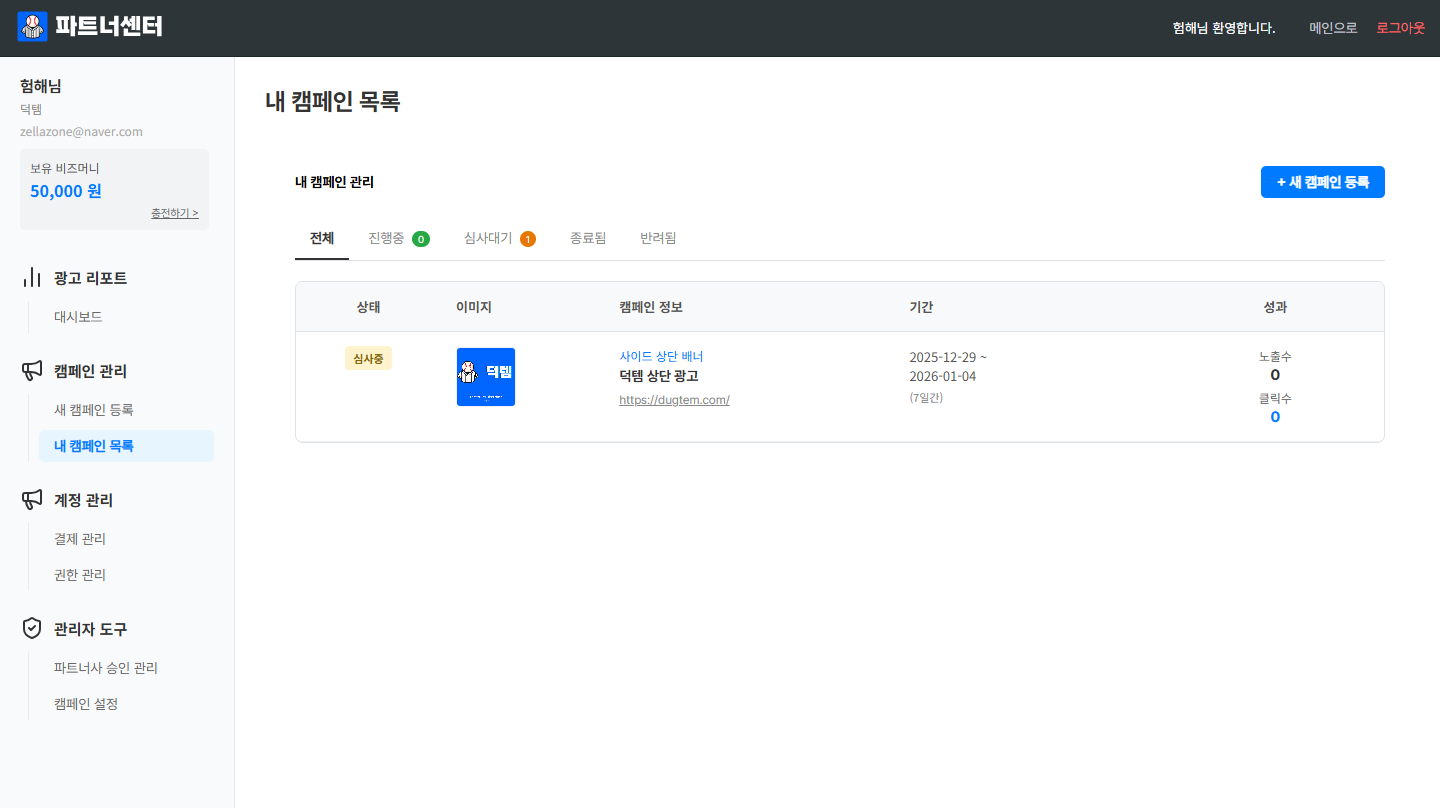The height and width of the screenshot is (808, 1440).
Task: Click 로그아웃 in the top bar
Action: click(x=1400, y=28)
